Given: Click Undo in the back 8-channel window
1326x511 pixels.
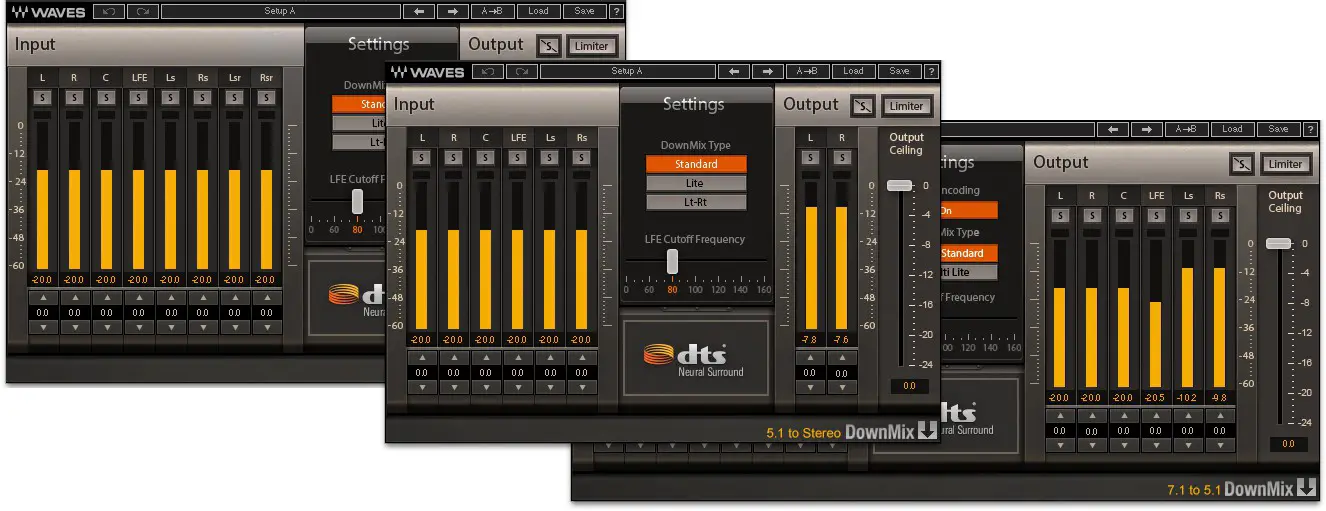Looking at the screenshot, I should 108,11.
